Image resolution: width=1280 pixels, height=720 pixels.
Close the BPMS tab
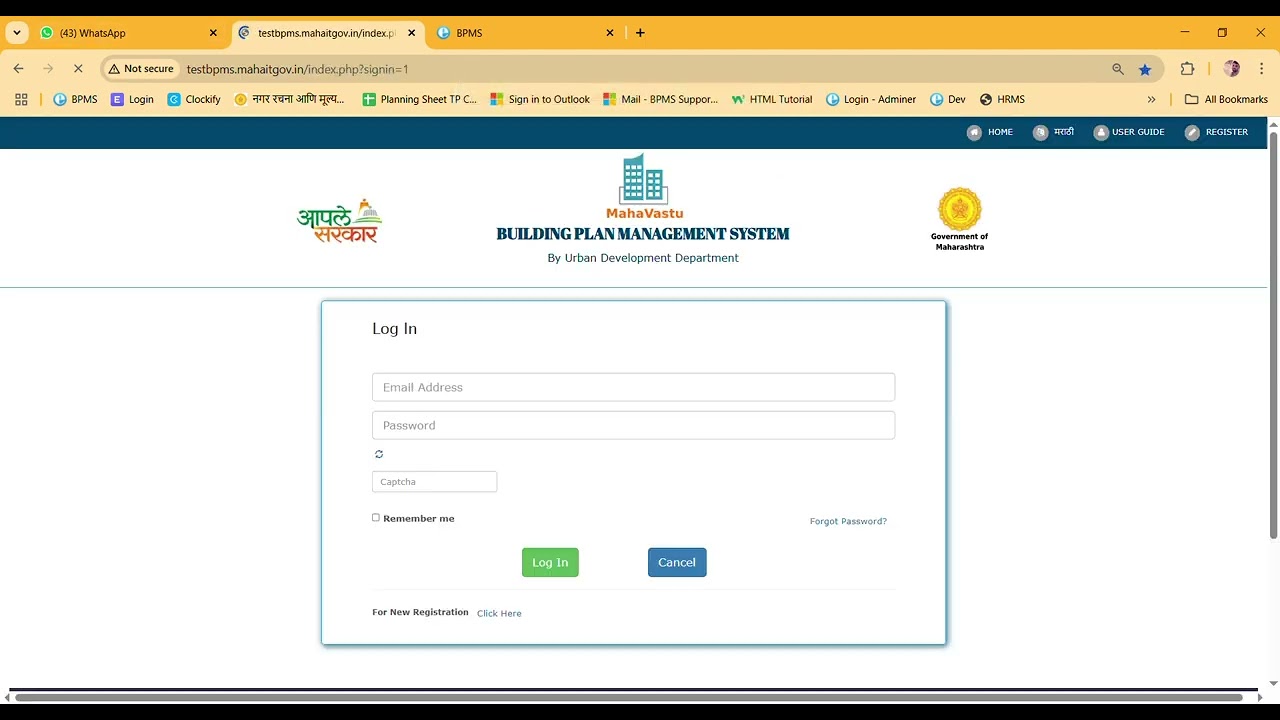pyautogui.click(x=610, y=33)
